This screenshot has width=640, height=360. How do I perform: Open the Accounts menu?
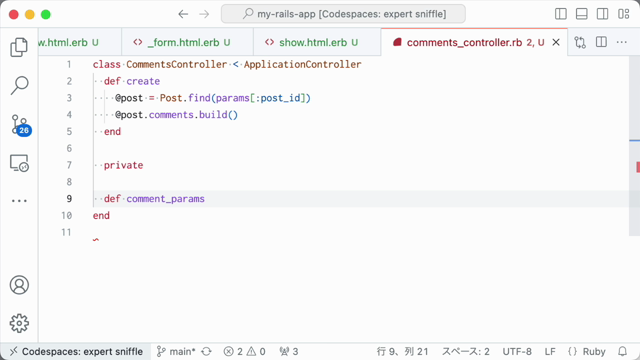(19, 285)
